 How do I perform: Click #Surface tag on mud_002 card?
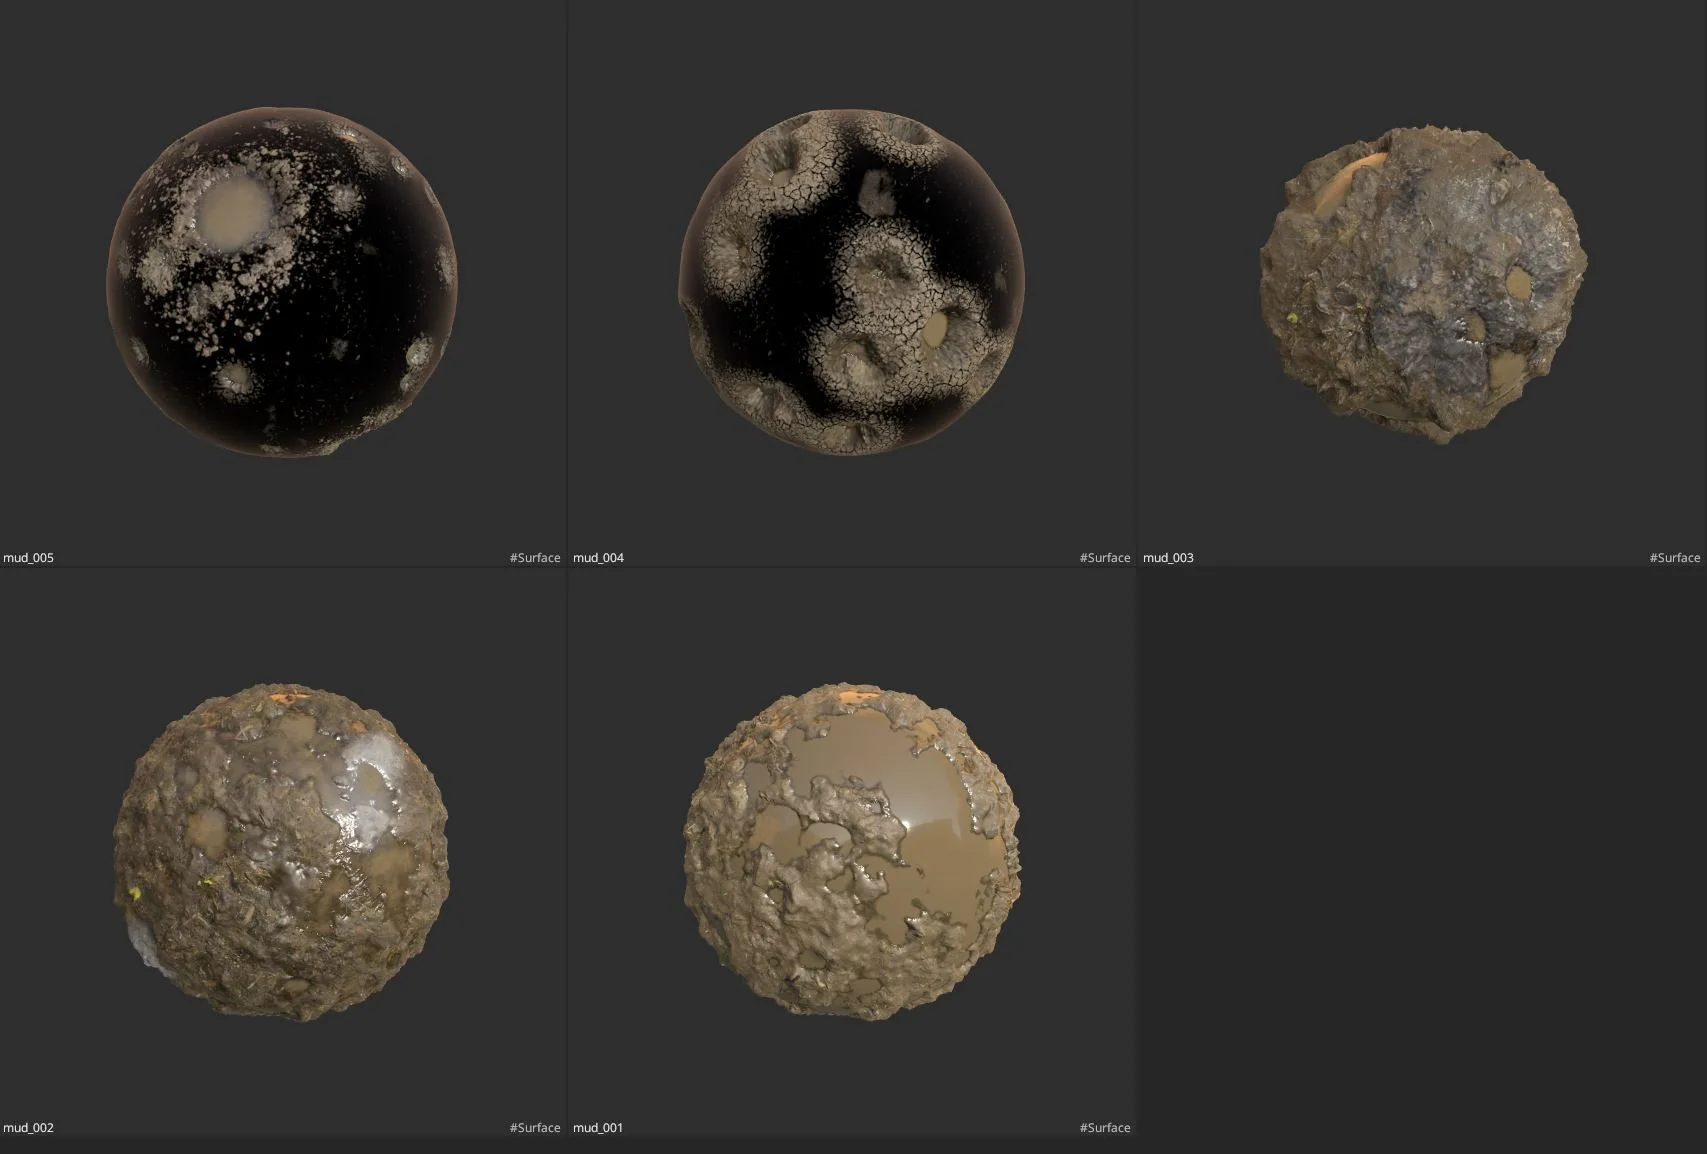click(x=535, y=1128)
